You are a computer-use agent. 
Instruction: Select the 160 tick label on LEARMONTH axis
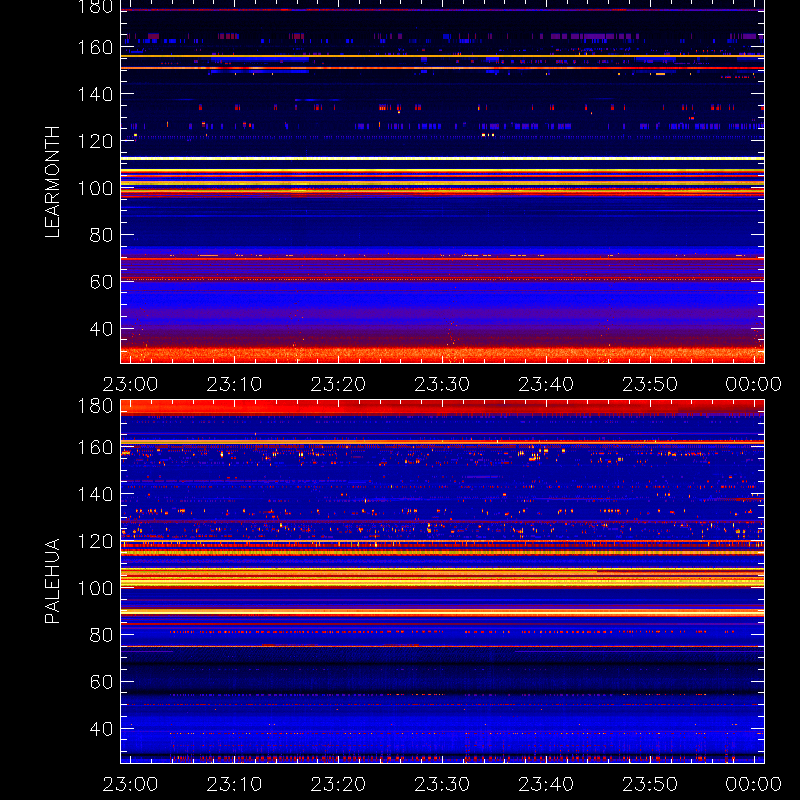[95, 47]
